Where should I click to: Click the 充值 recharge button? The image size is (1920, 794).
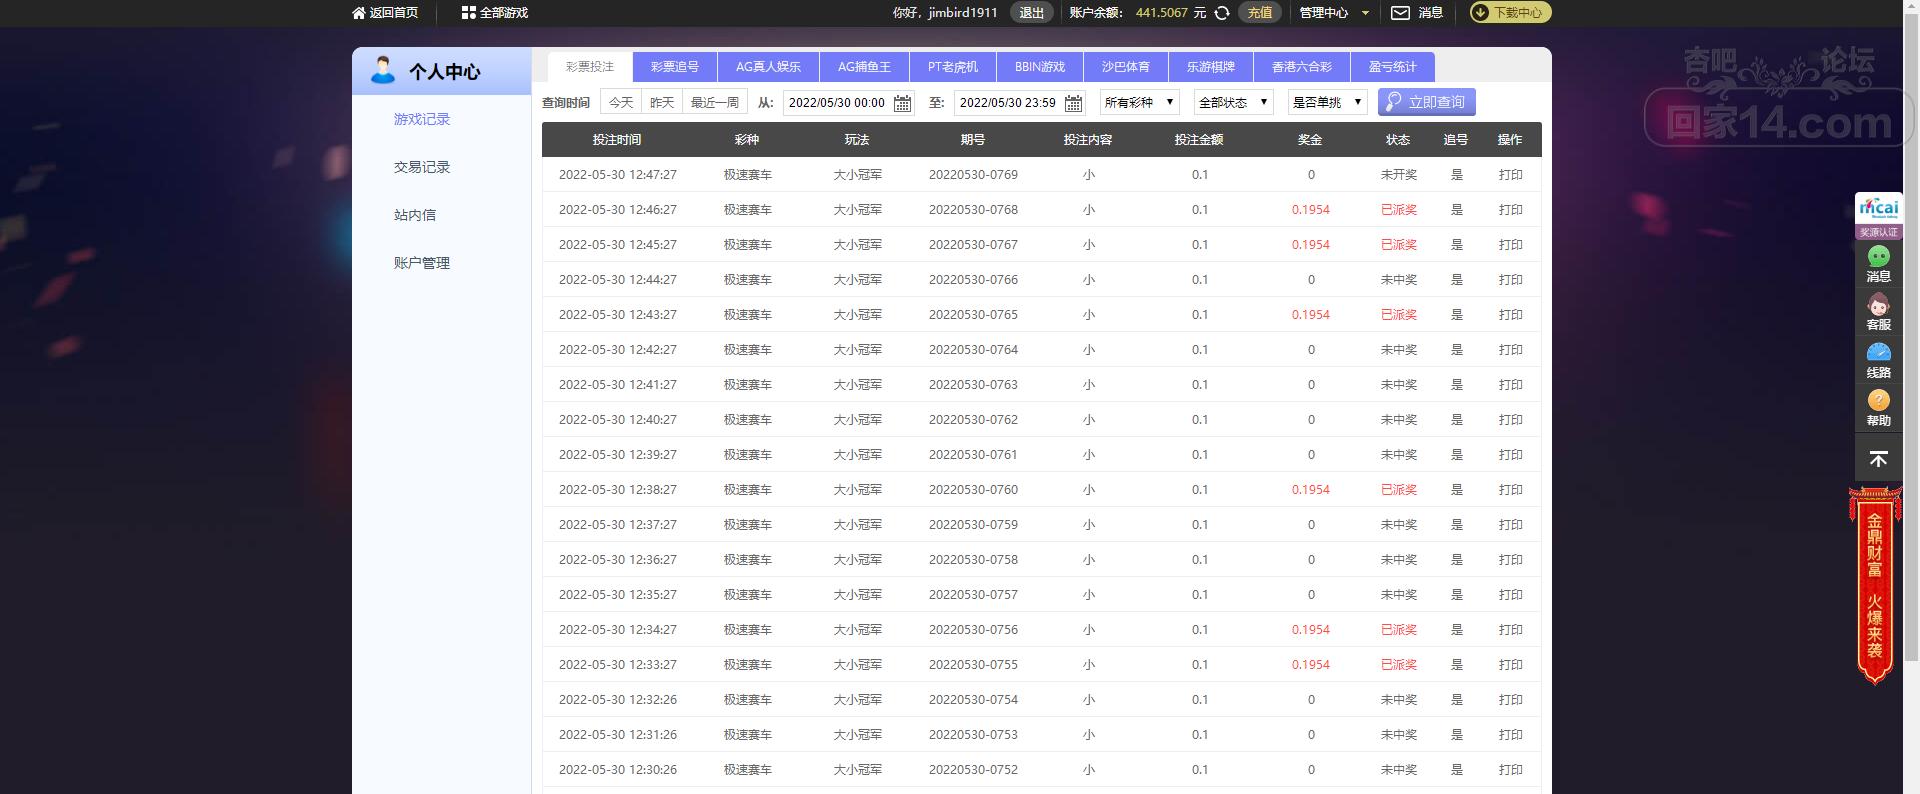pyautogui.click(x=1259, y=13)
